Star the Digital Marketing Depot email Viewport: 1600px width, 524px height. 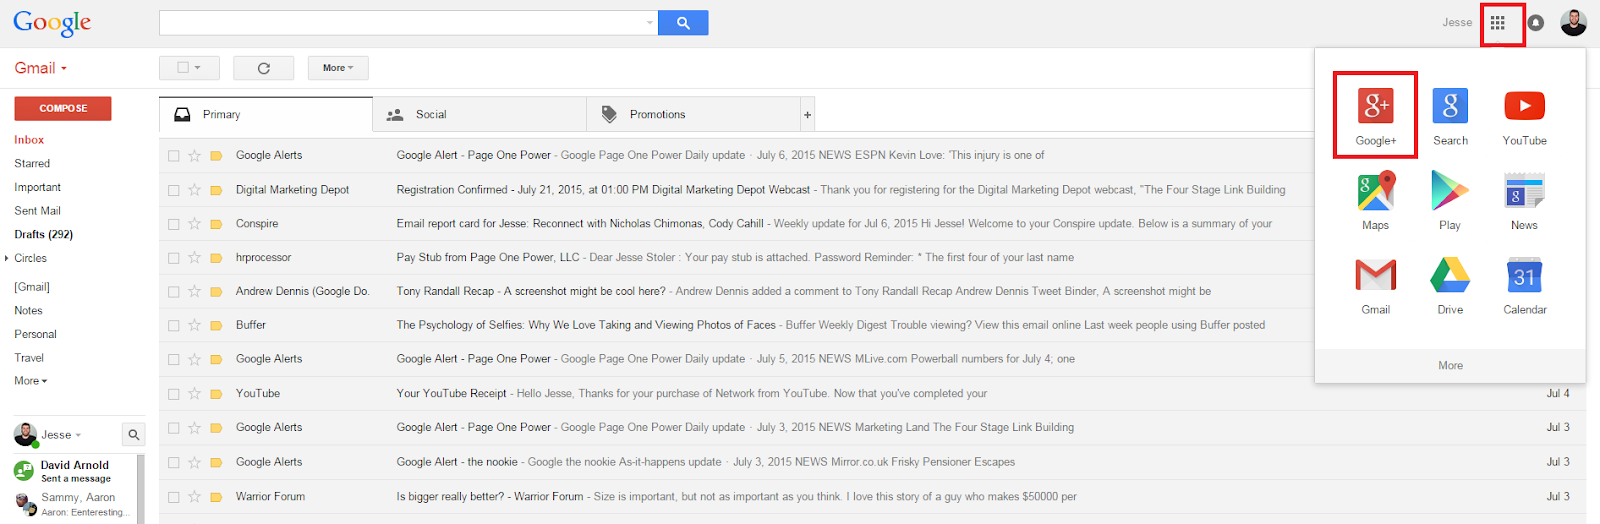[194, 190]
